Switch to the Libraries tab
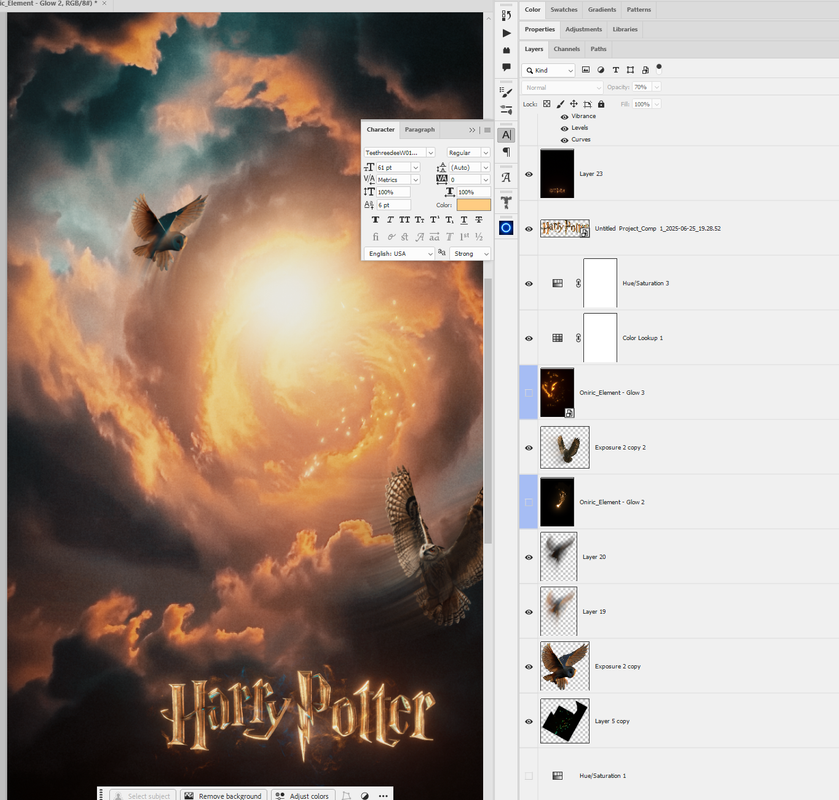839x800 pixels. (x=625, y=29)
